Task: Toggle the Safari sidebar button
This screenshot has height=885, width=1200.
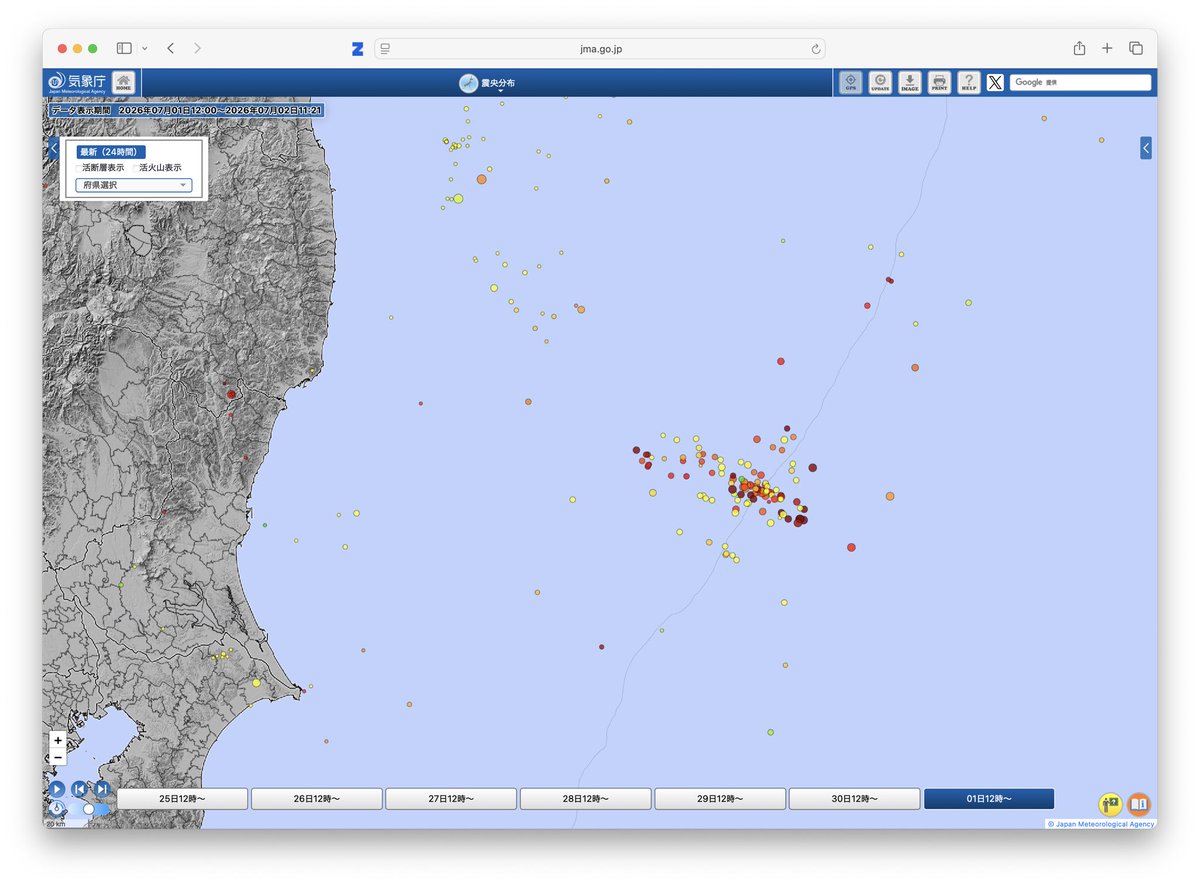Action: (x=124, y=48)
